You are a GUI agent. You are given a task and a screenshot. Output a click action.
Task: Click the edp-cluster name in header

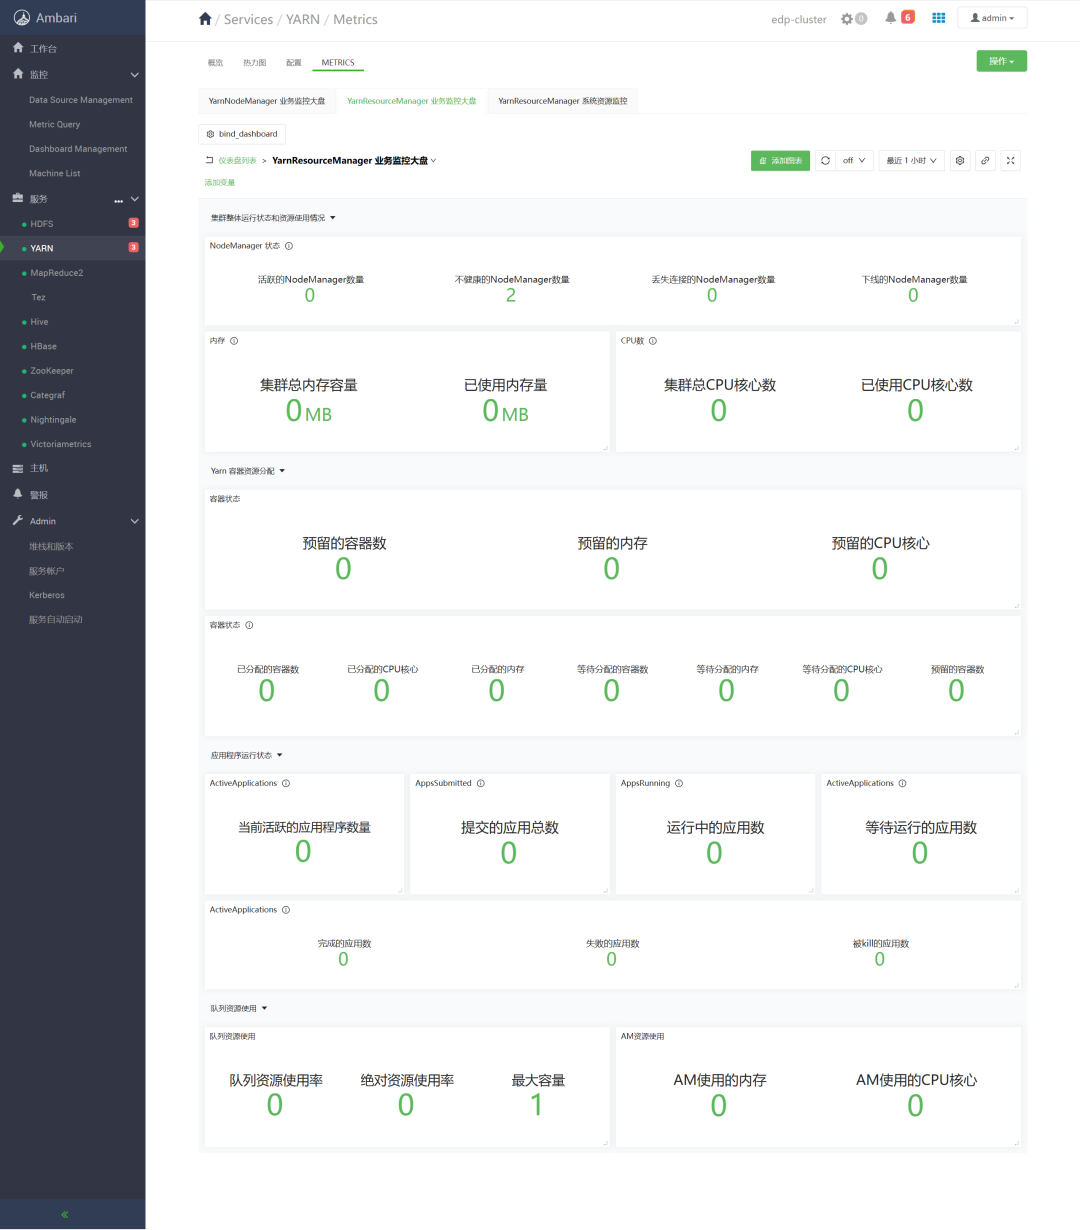799,19
